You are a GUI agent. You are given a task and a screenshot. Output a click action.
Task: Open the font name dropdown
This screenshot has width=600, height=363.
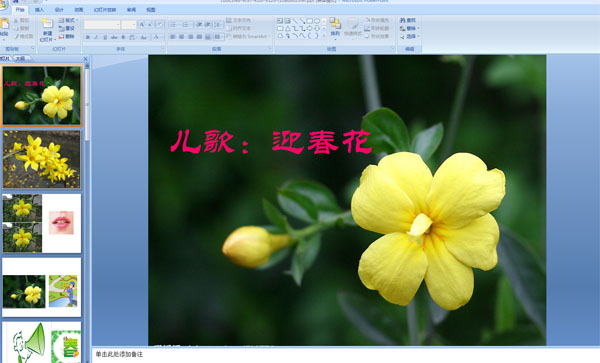[x=118, y=24]
